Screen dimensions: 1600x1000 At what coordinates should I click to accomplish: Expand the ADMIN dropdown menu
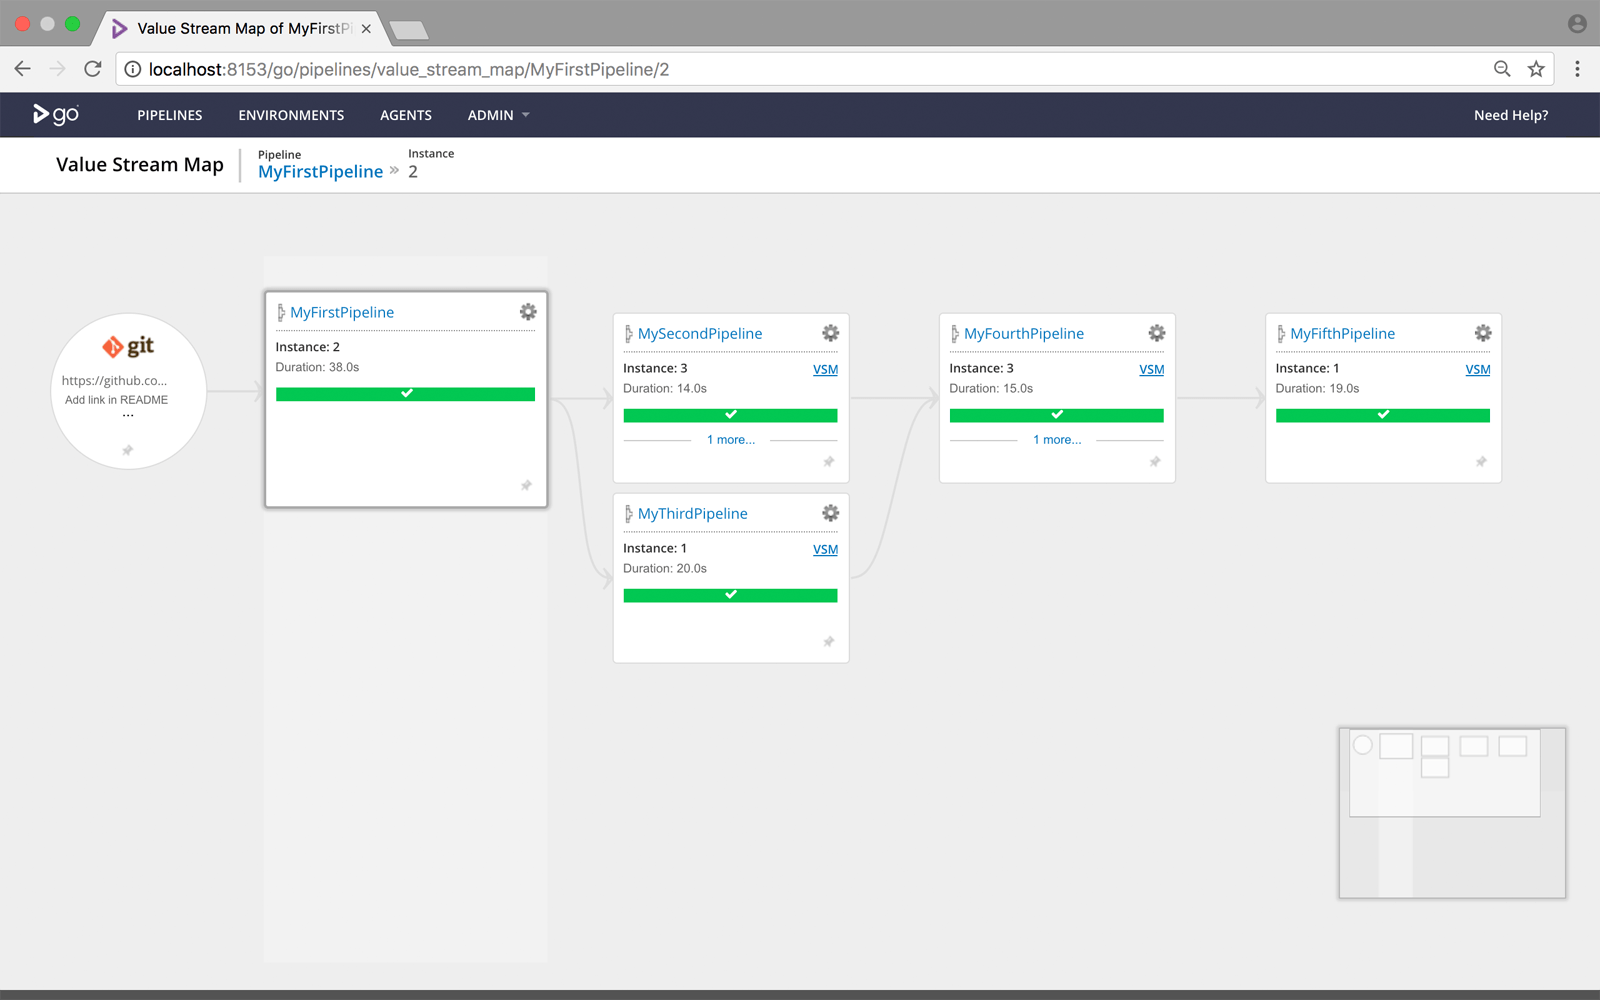pyautogui.click(x=498, y=115)
